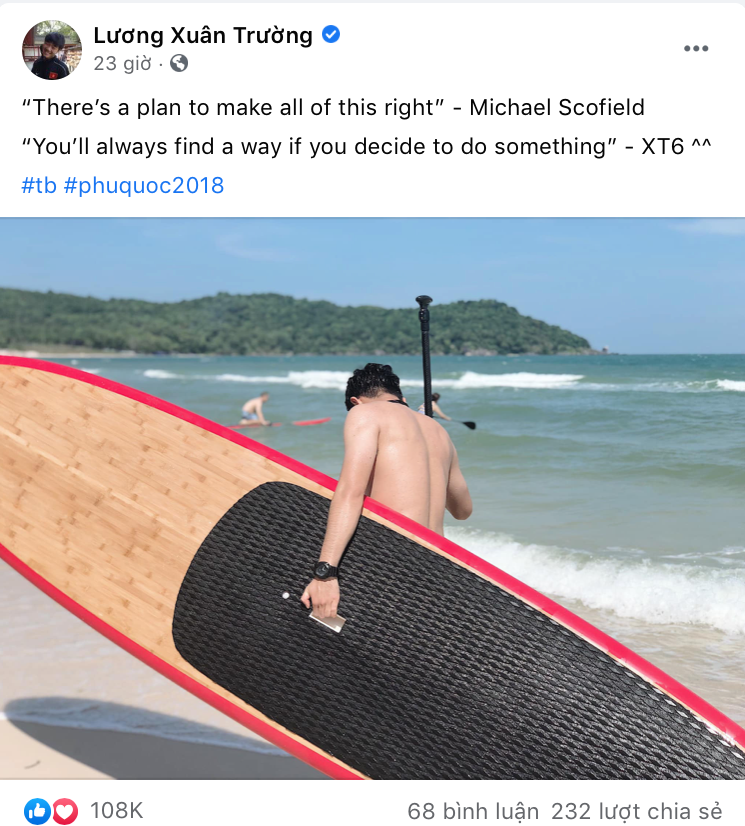Screen dimensions: 745x826
Task: Click the Michael Scofield quote line
Action: [333, 107]
